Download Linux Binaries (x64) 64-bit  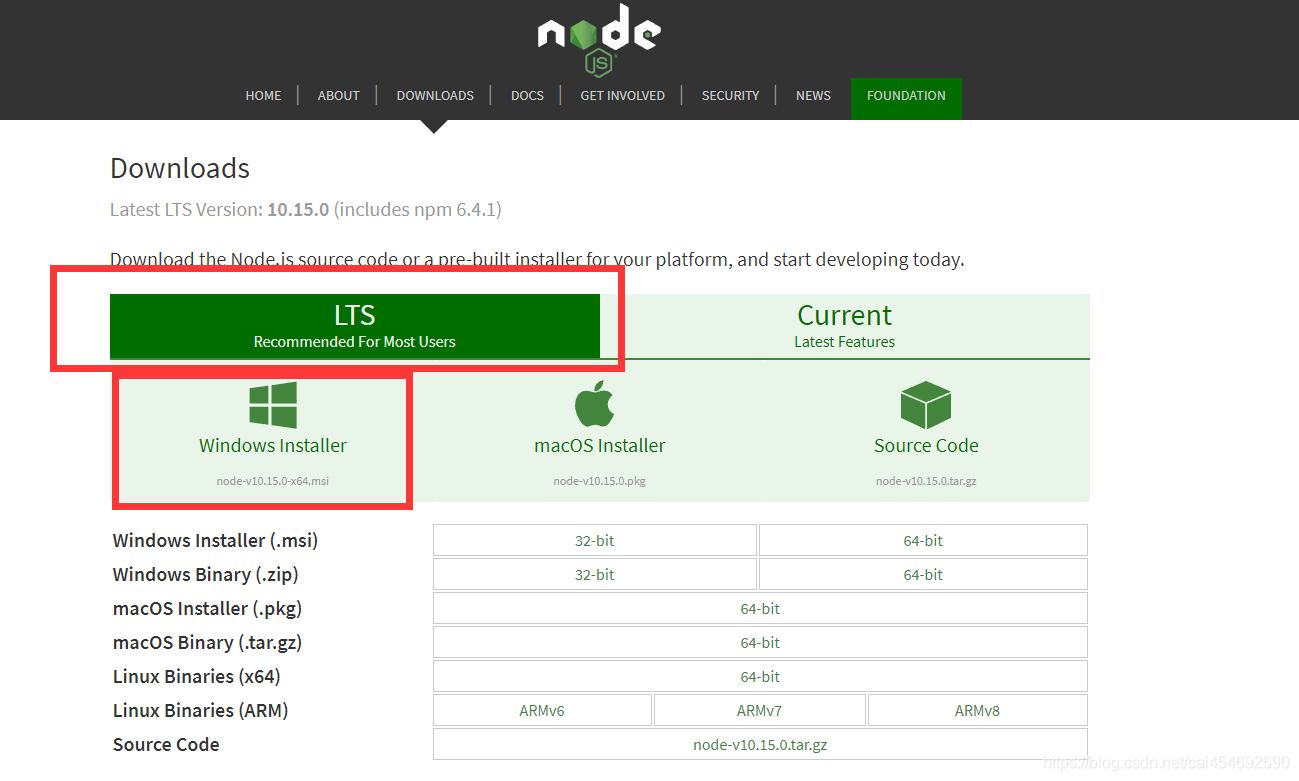(x=760, y=676)
